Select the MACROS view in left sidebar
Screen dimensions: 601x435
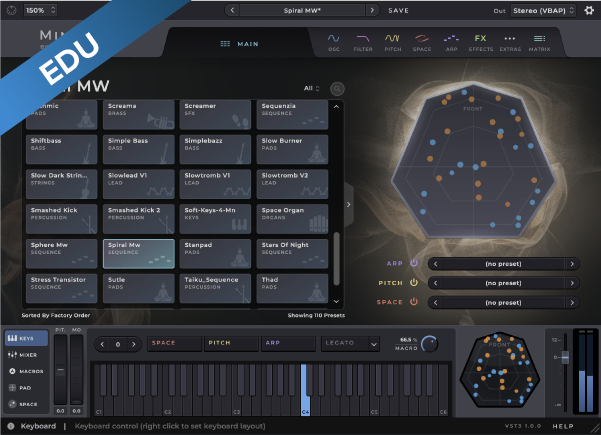tap(26, 371)
